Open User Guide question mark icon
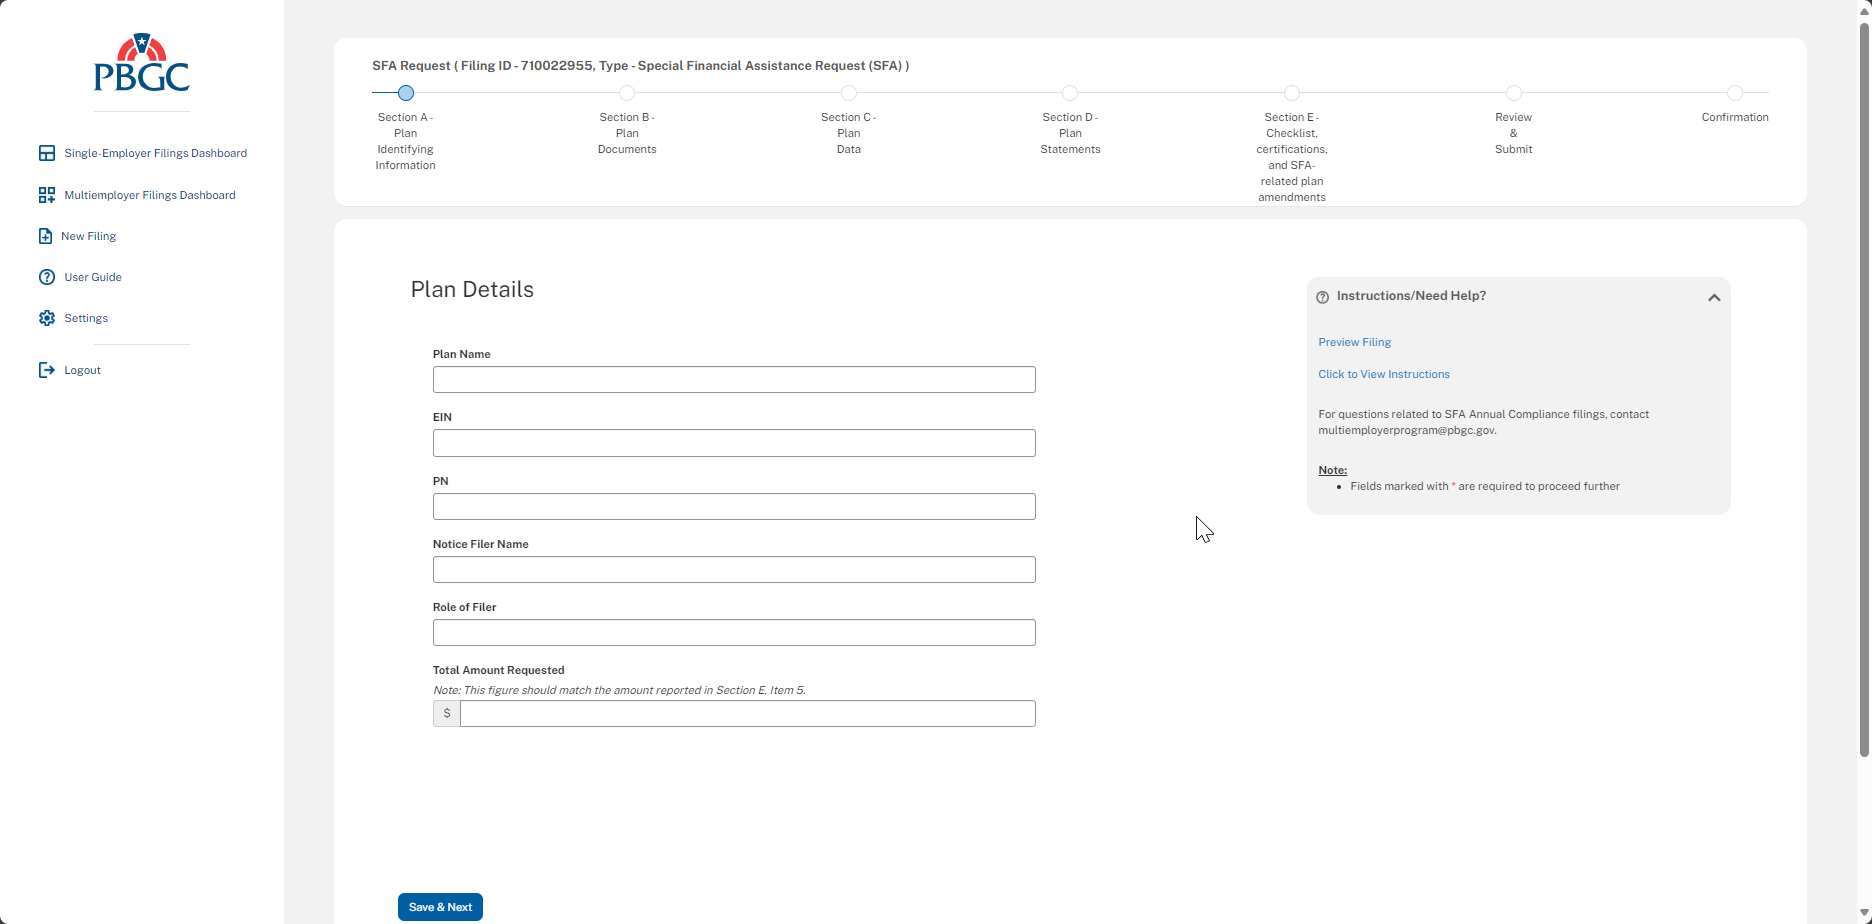This screenshot has width=1872, height=924. click(x=47, y=277)
